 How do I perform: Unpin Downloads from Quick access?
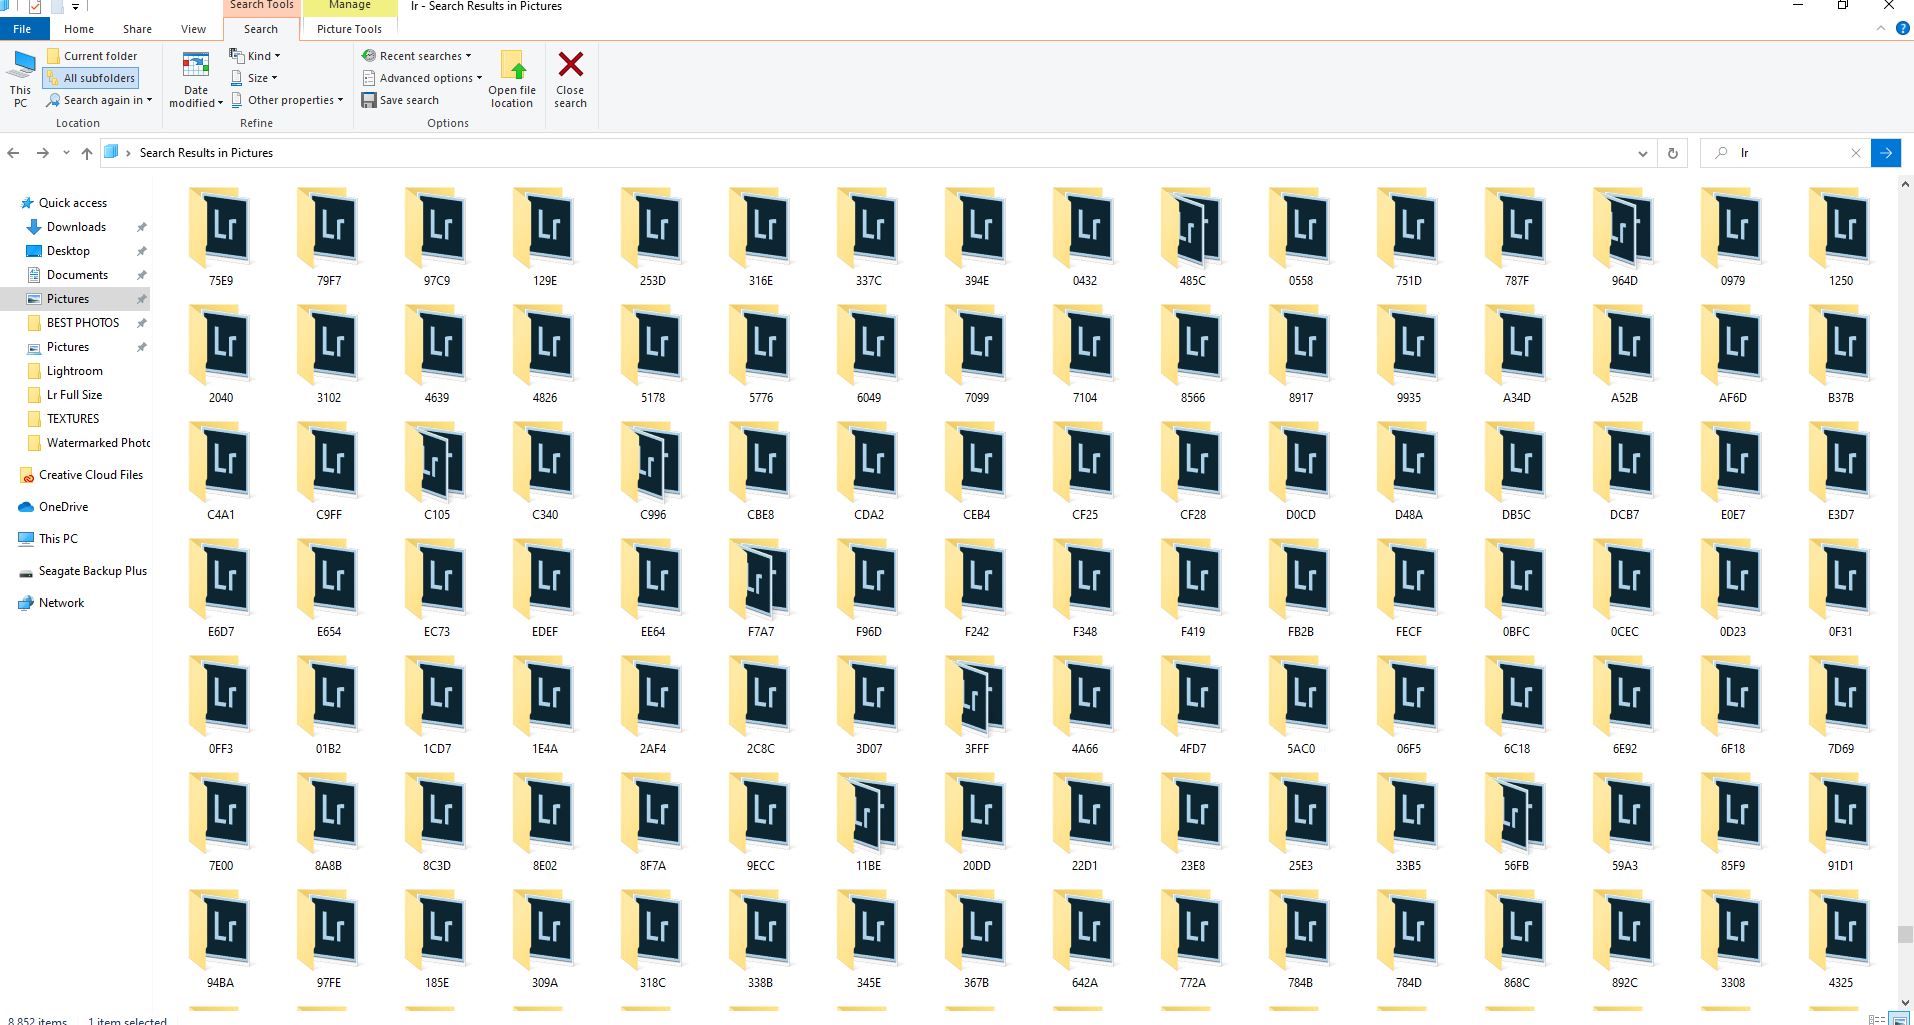142,226
